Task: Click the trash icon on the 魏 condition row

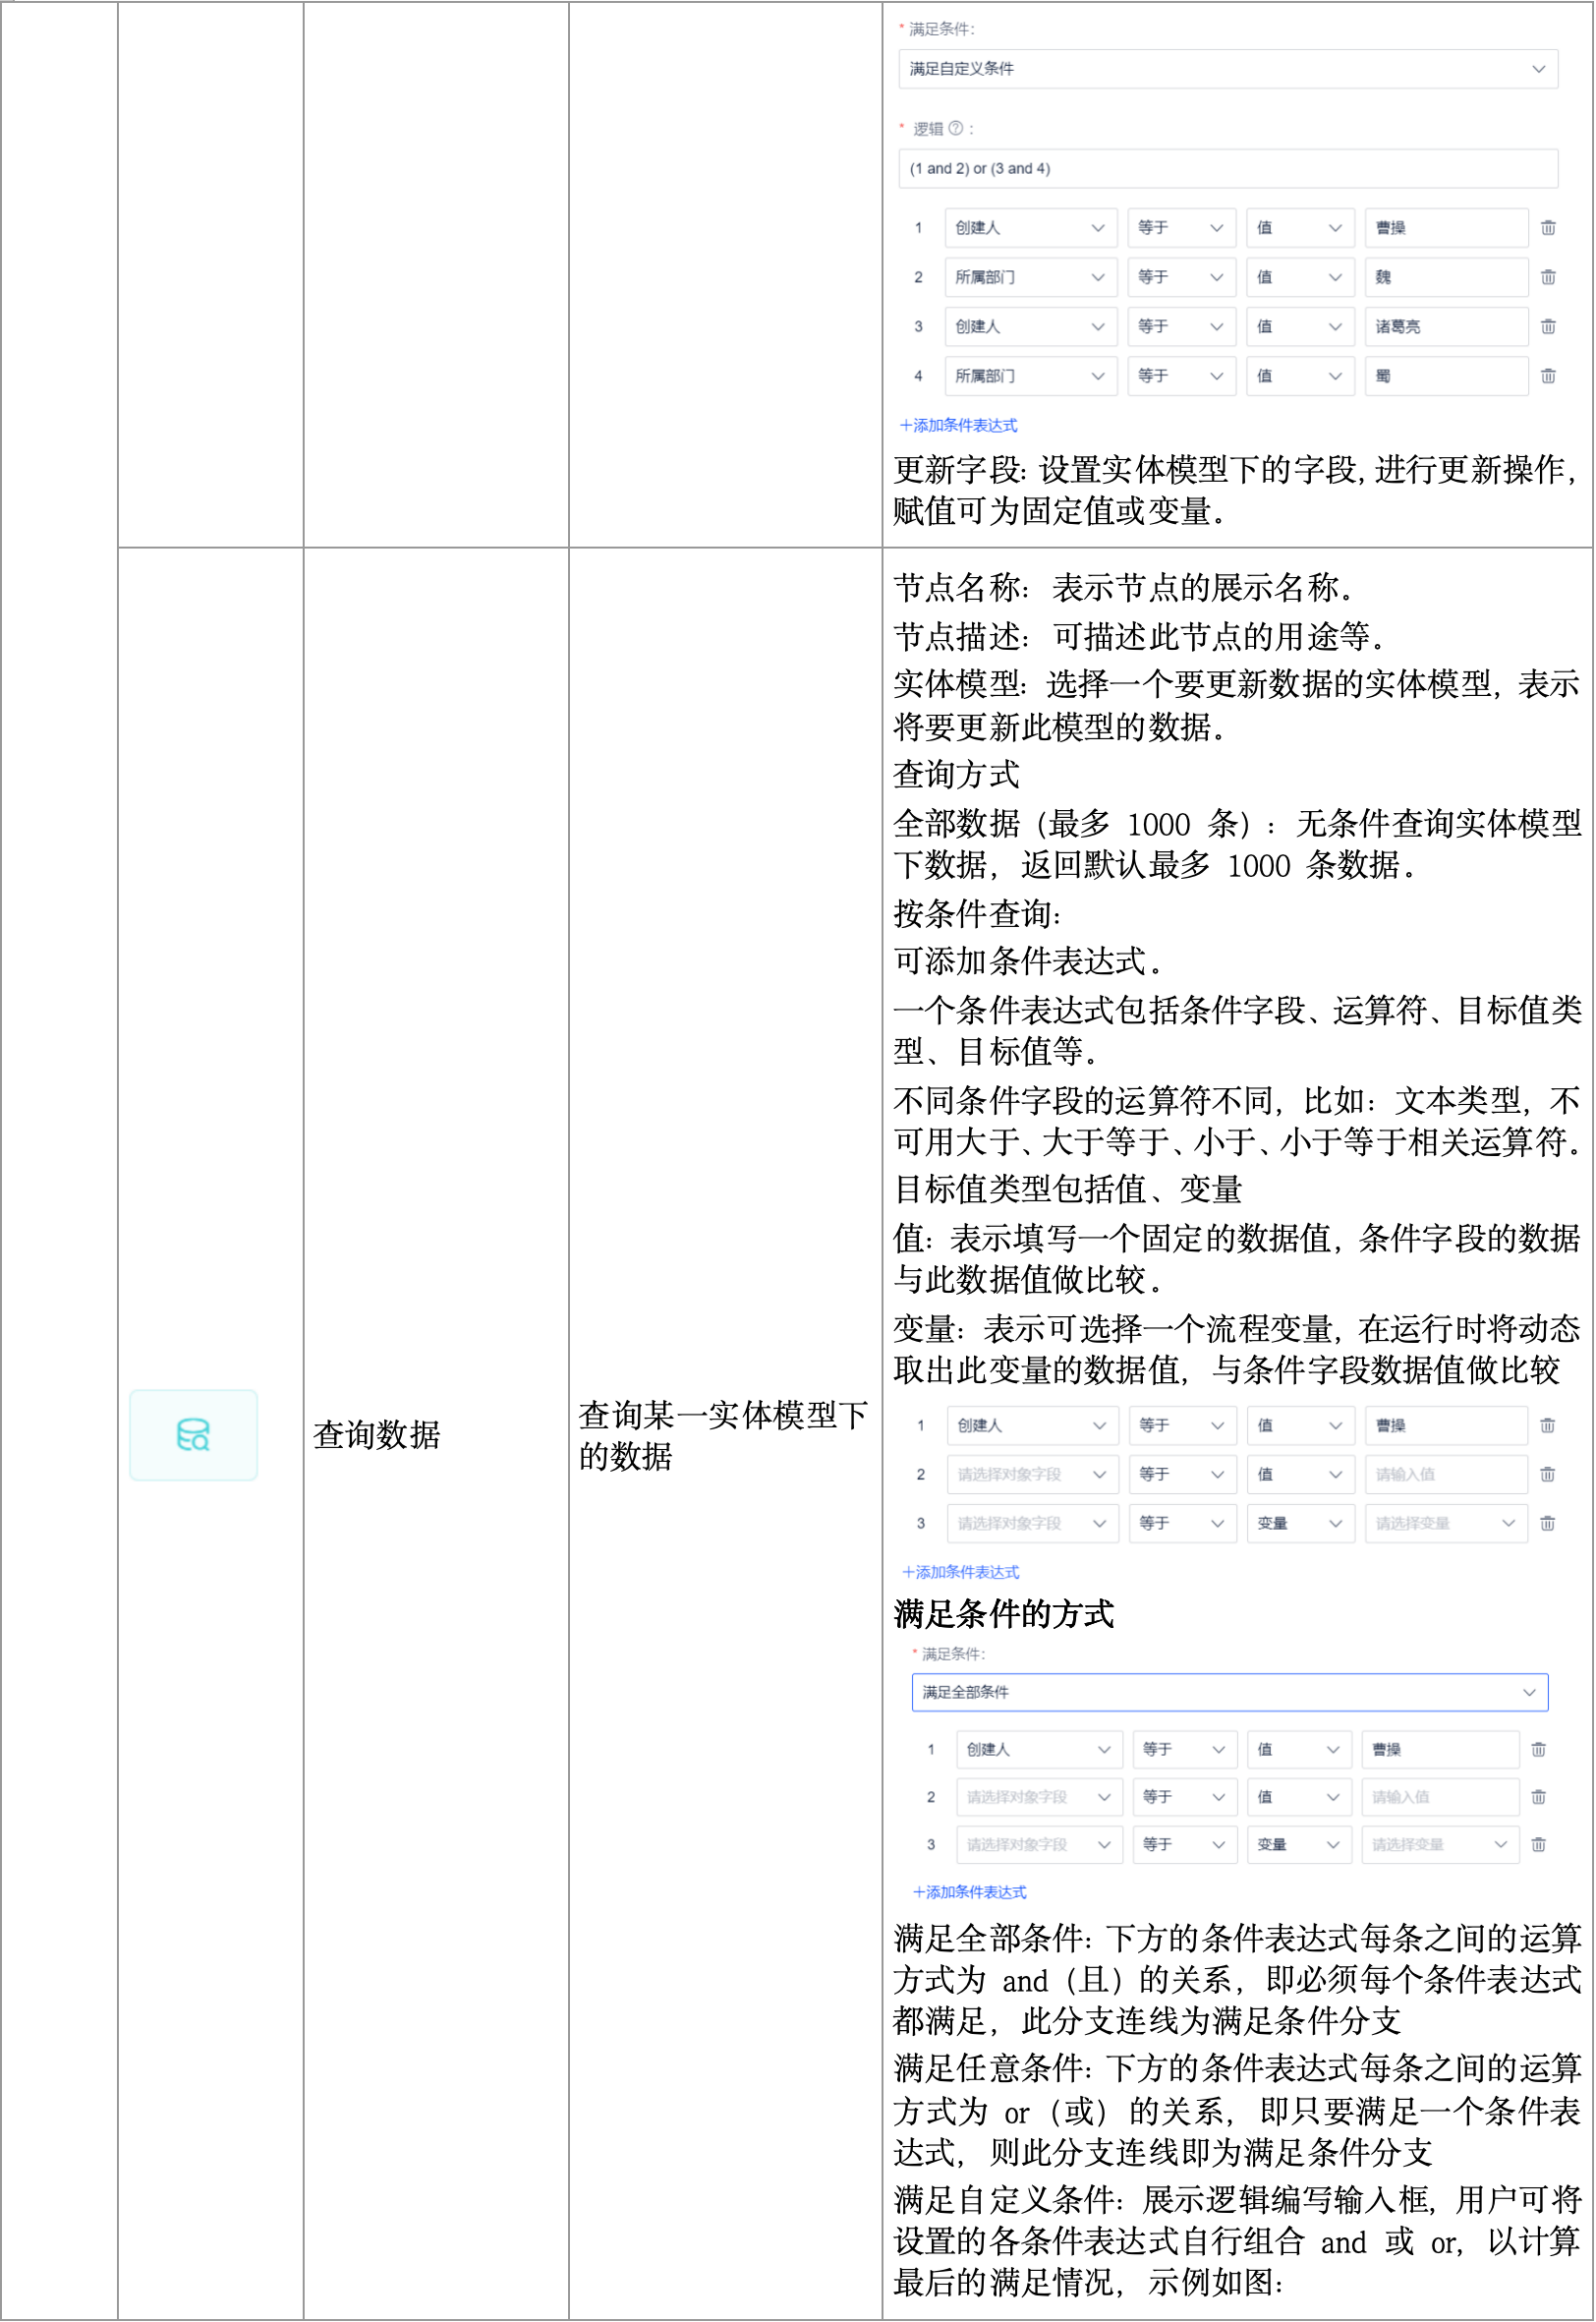Action: (1548, 277)
